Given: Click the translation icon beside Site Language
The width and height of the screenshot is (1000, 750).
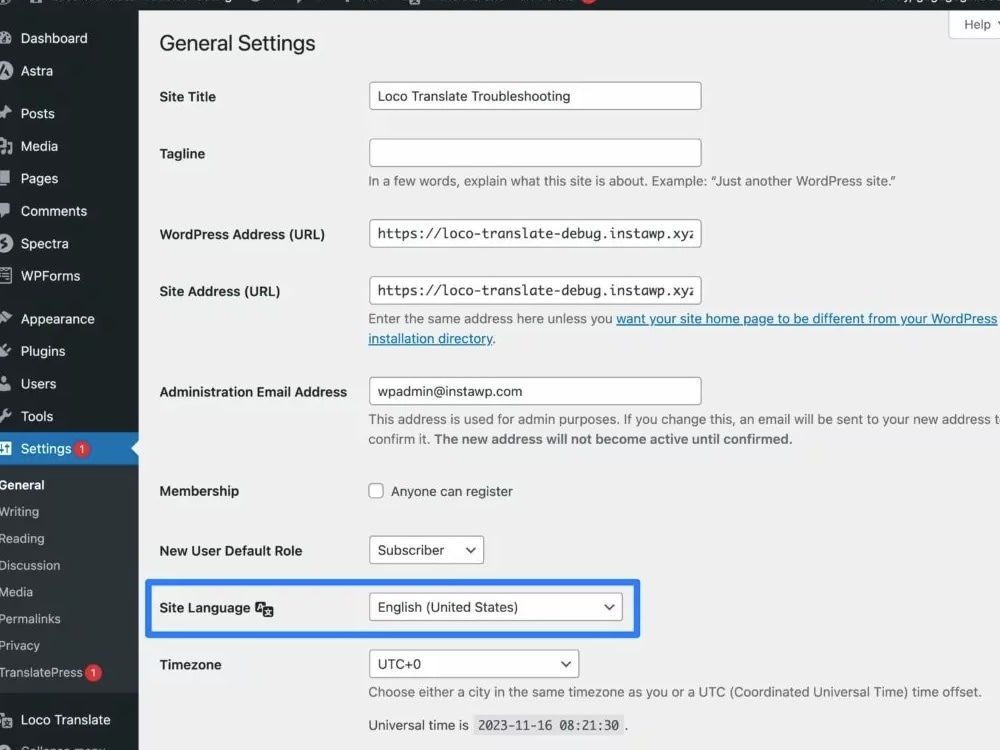Looking at the screenshot, I should click(262, 608).
